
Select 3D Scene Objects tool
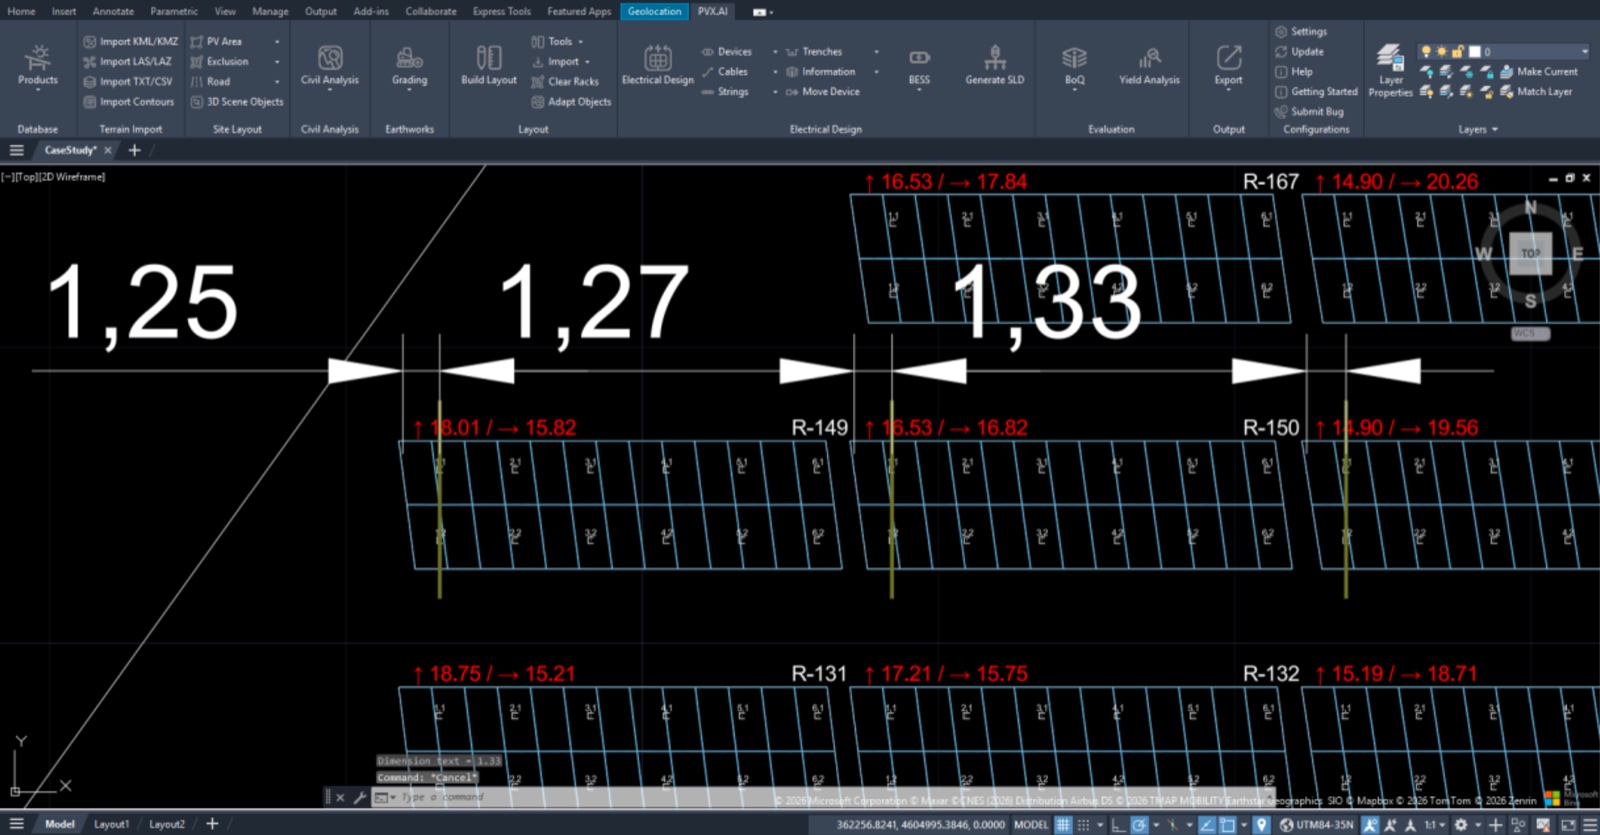pos(237,101)
